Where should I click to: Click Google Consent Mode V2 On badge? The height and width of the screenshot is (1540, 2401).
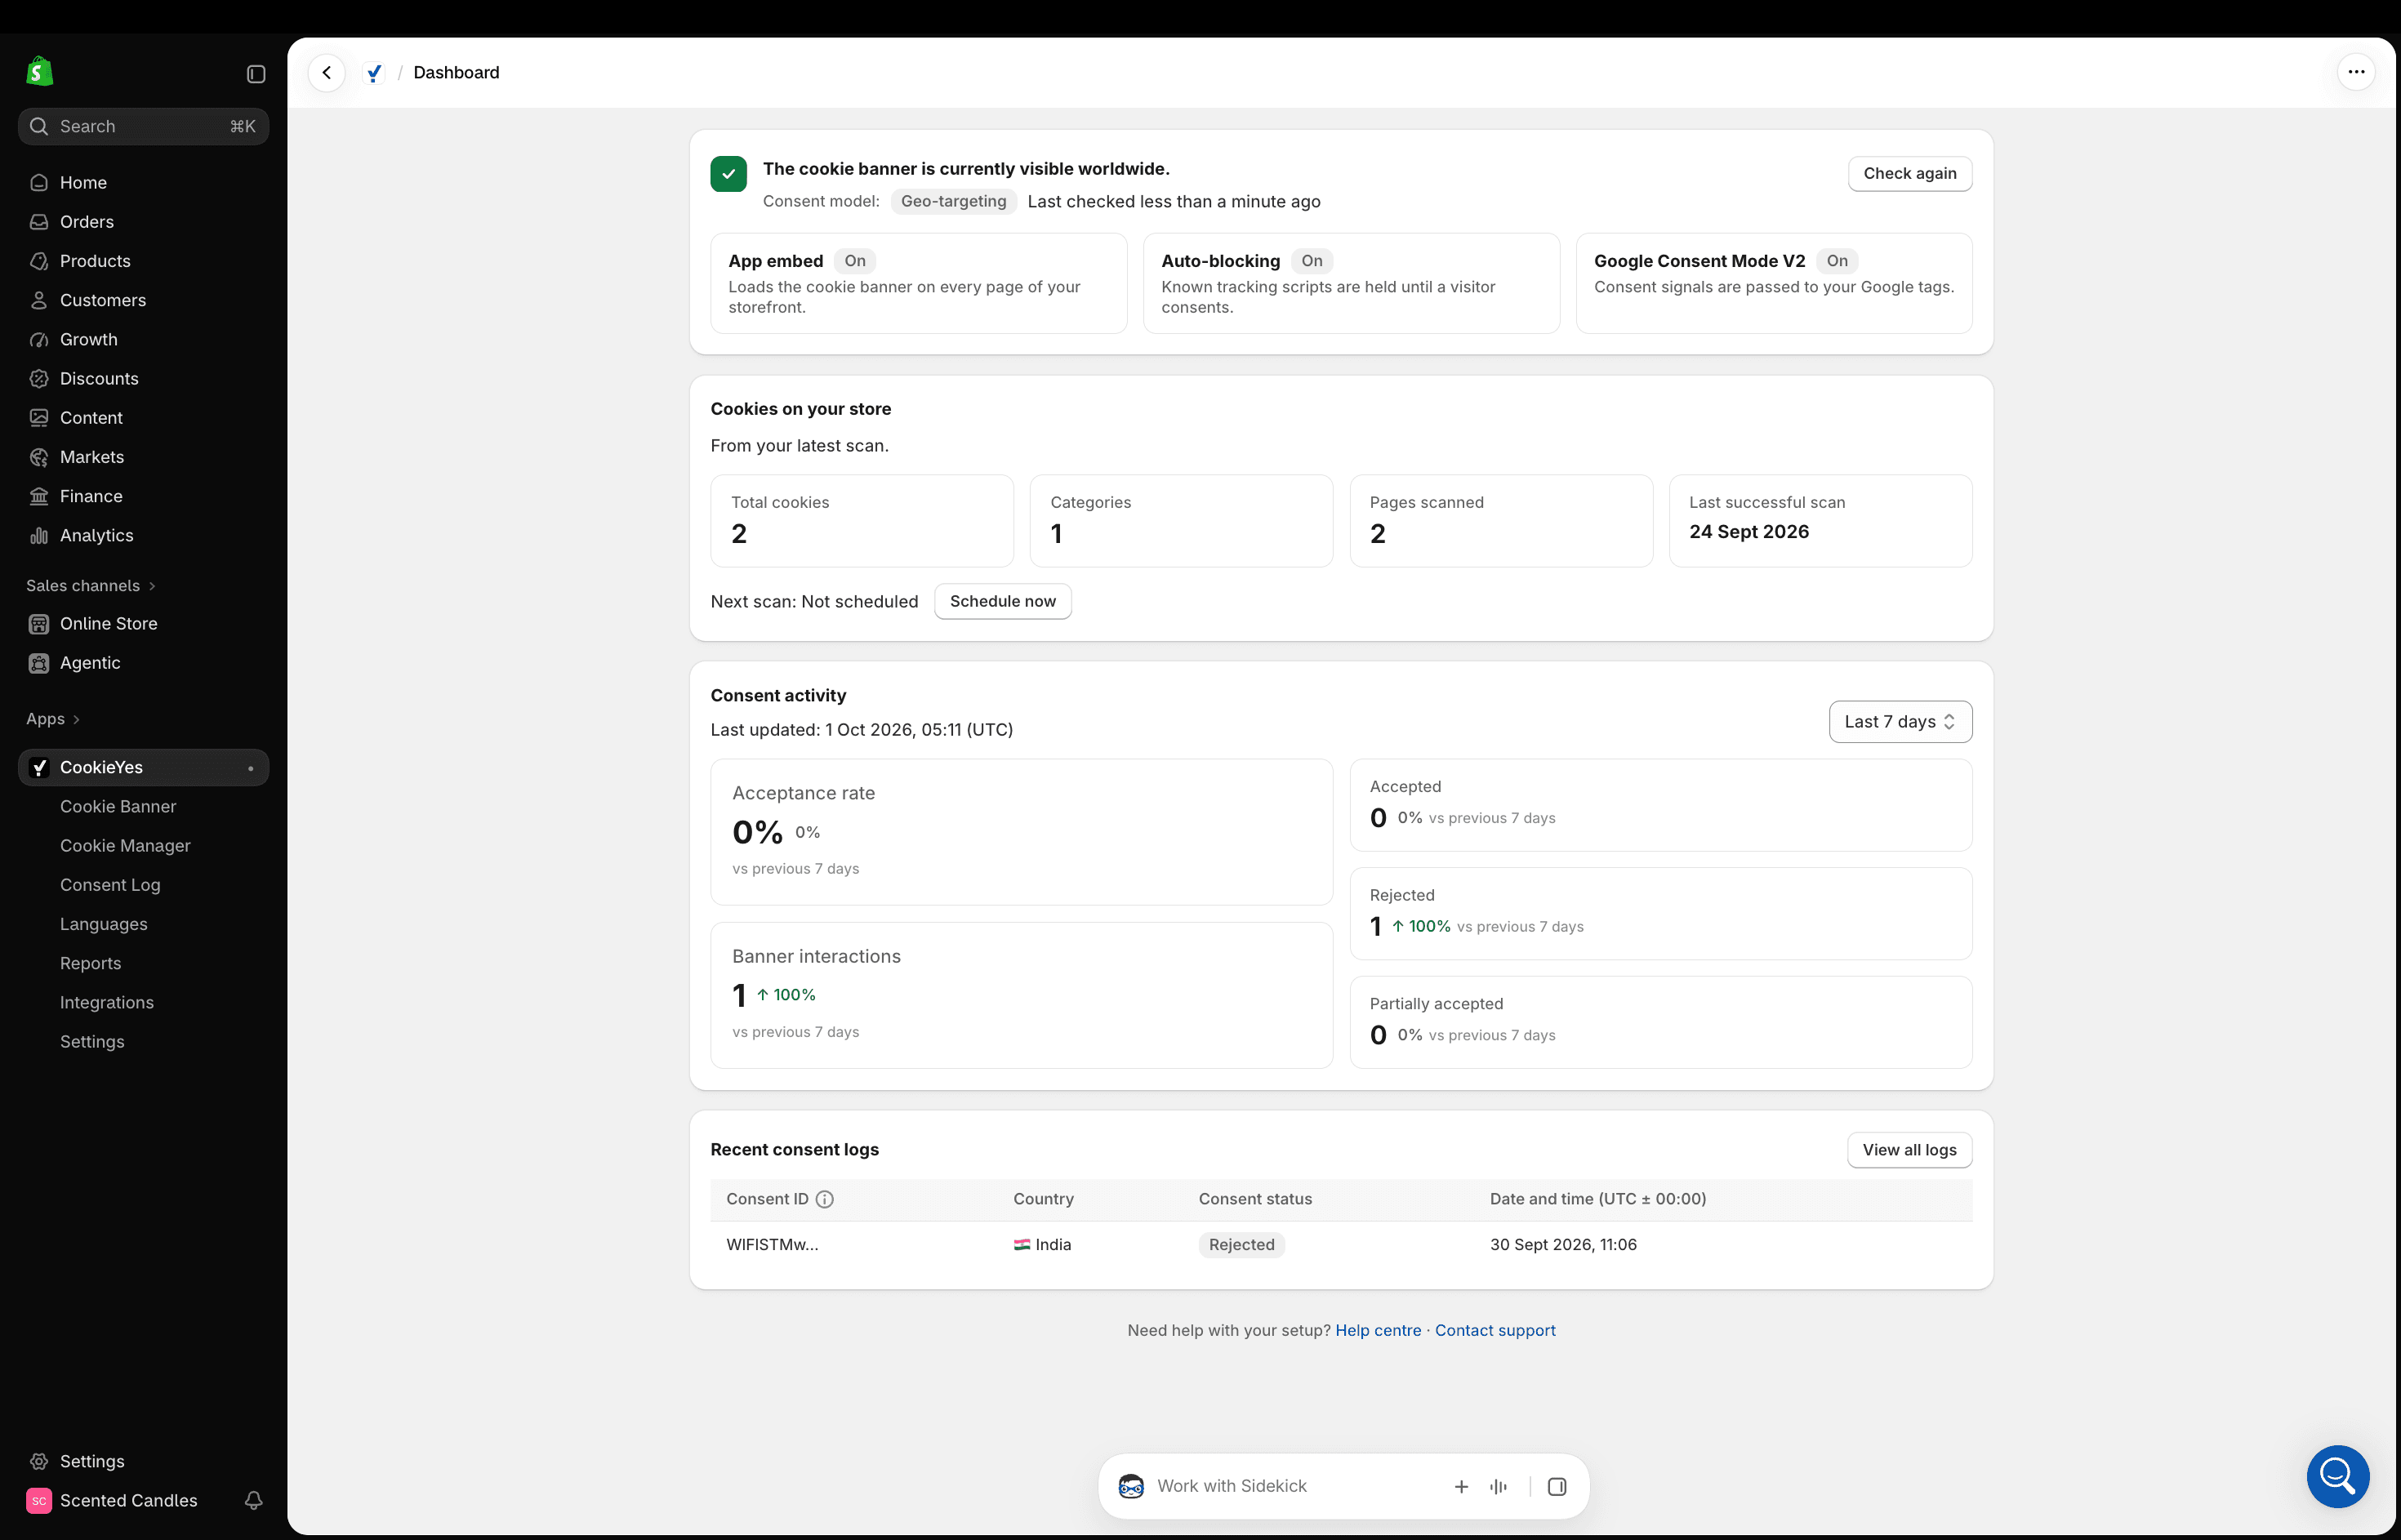pyautogui.click(x=1837, y=261)
